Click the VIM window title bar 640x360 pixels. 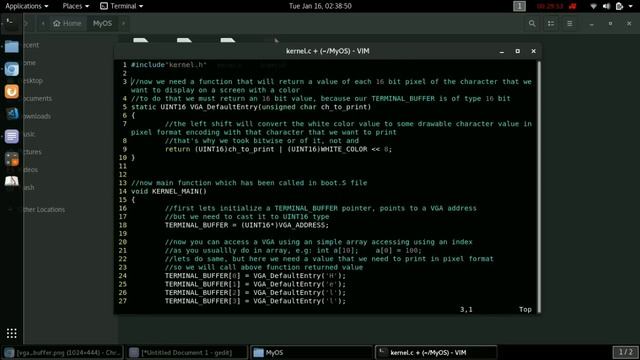(327, 51)
